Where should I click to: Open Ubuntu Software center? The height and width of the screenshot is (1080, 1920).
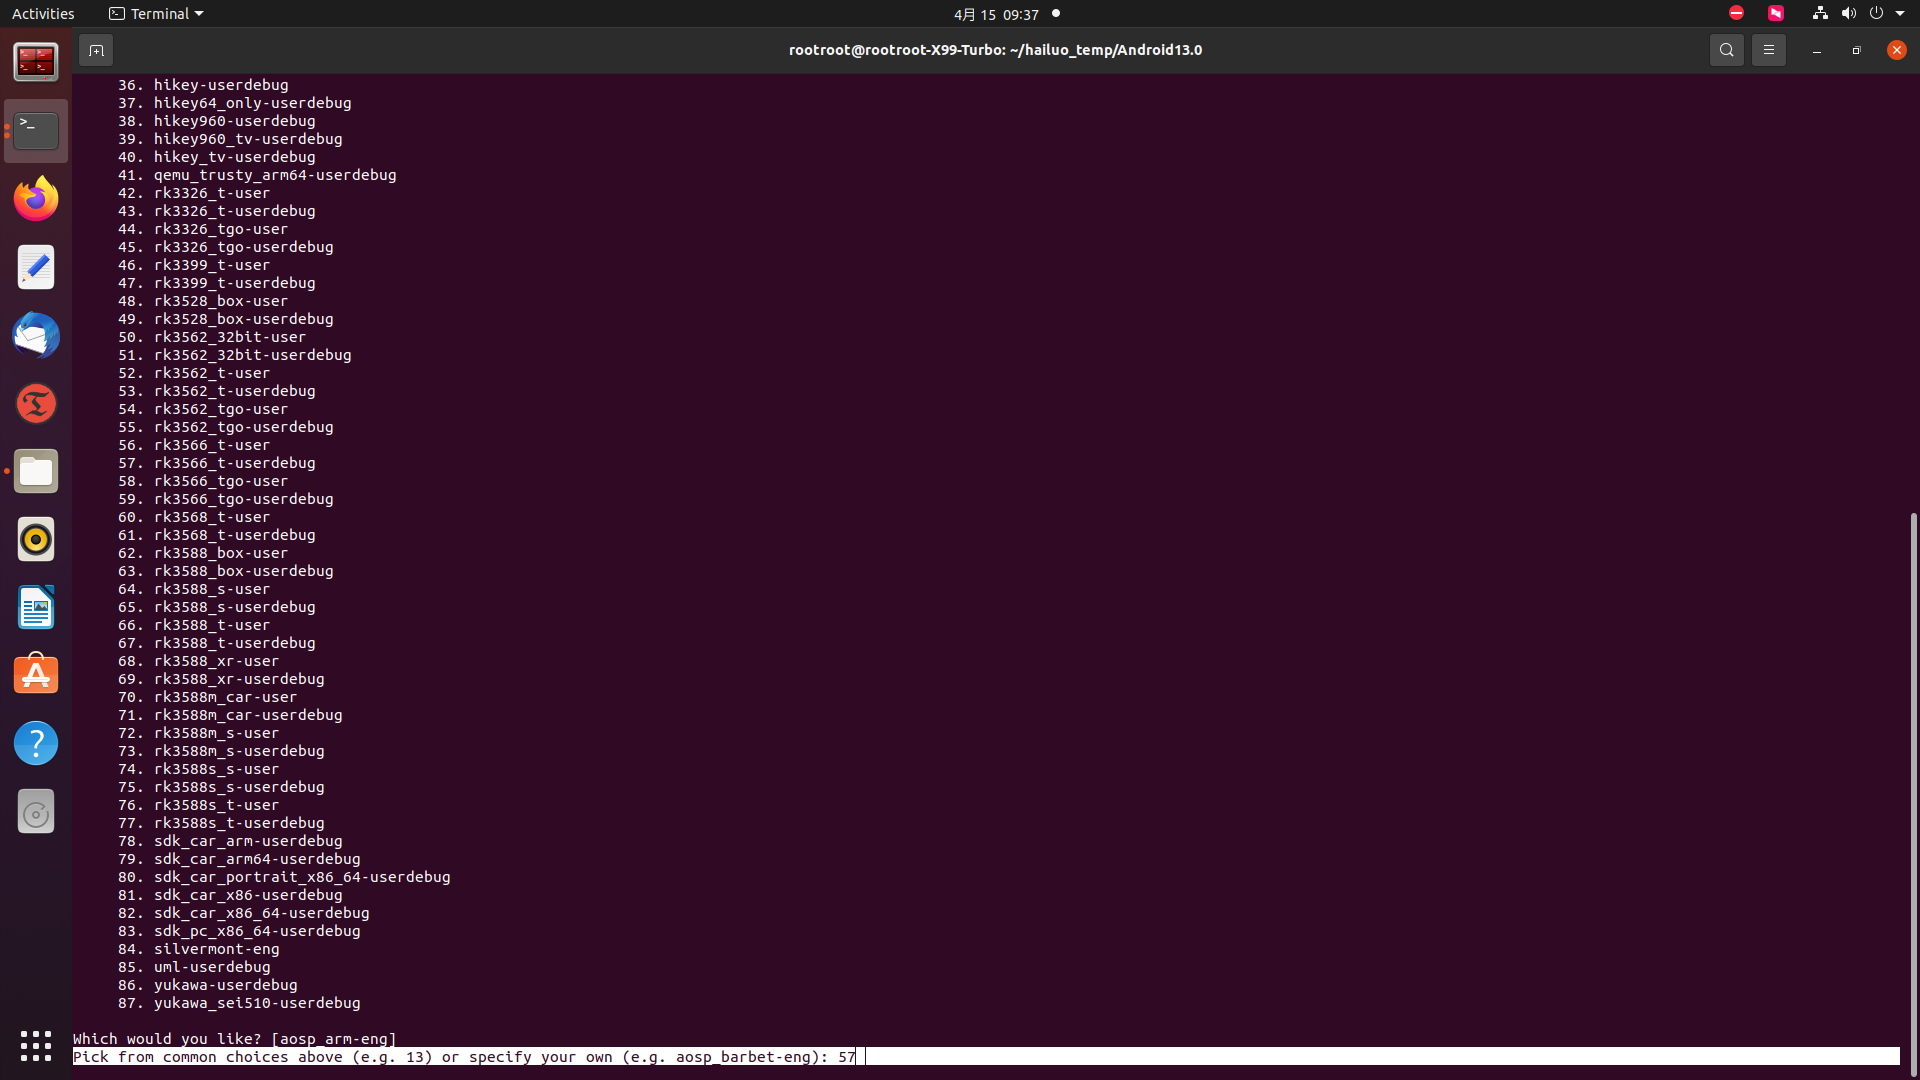36,675
